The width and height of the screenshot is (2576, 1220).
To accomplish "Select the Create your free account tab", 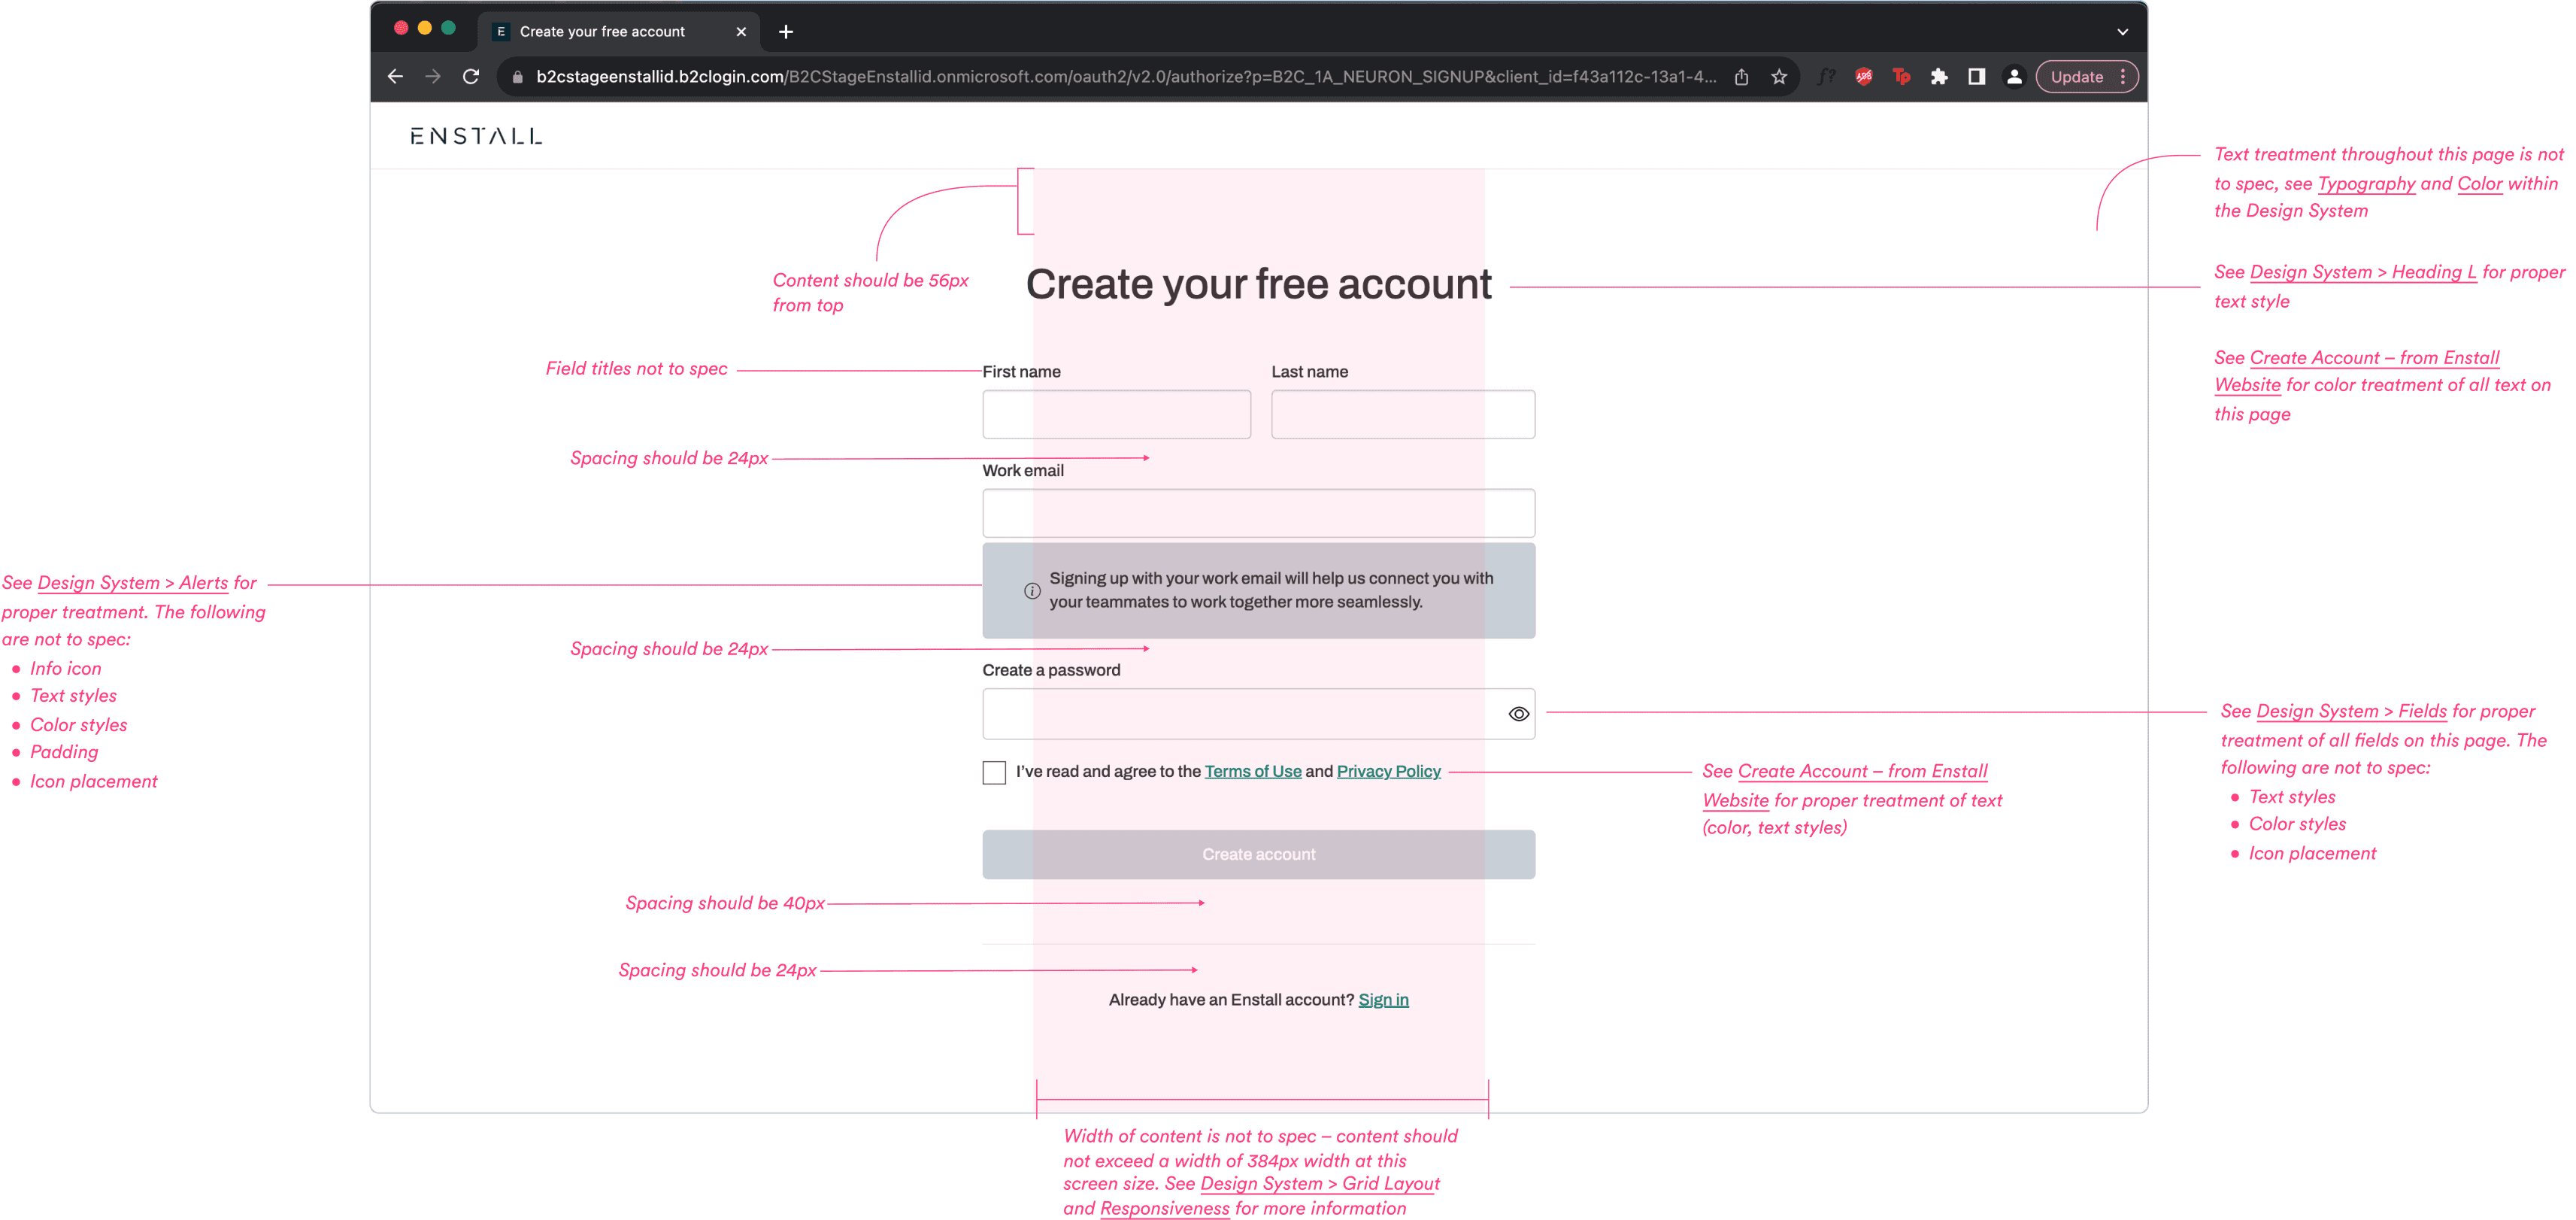I will (602, 32).
